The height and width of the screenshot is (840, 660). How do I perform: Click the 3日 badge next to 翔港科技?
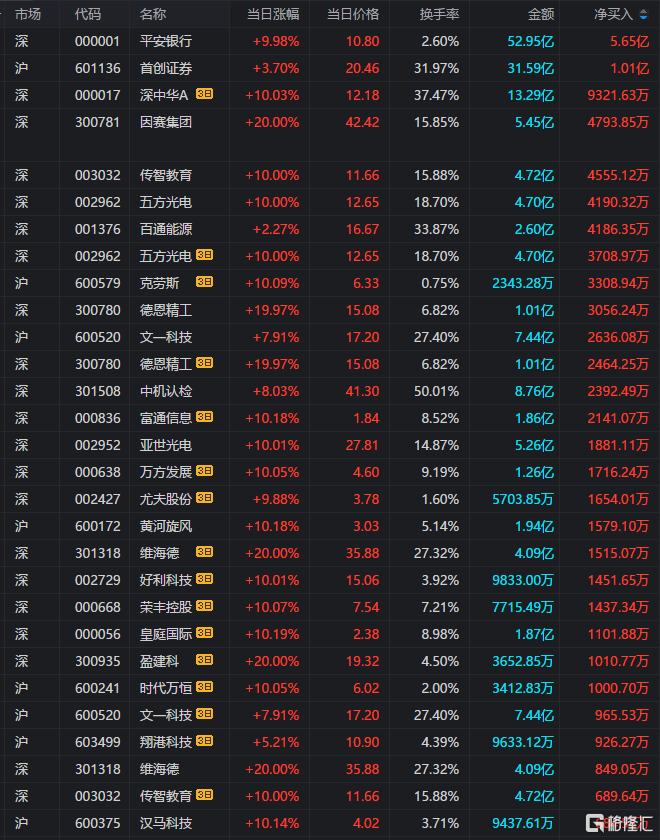click(x=204, y=741)
